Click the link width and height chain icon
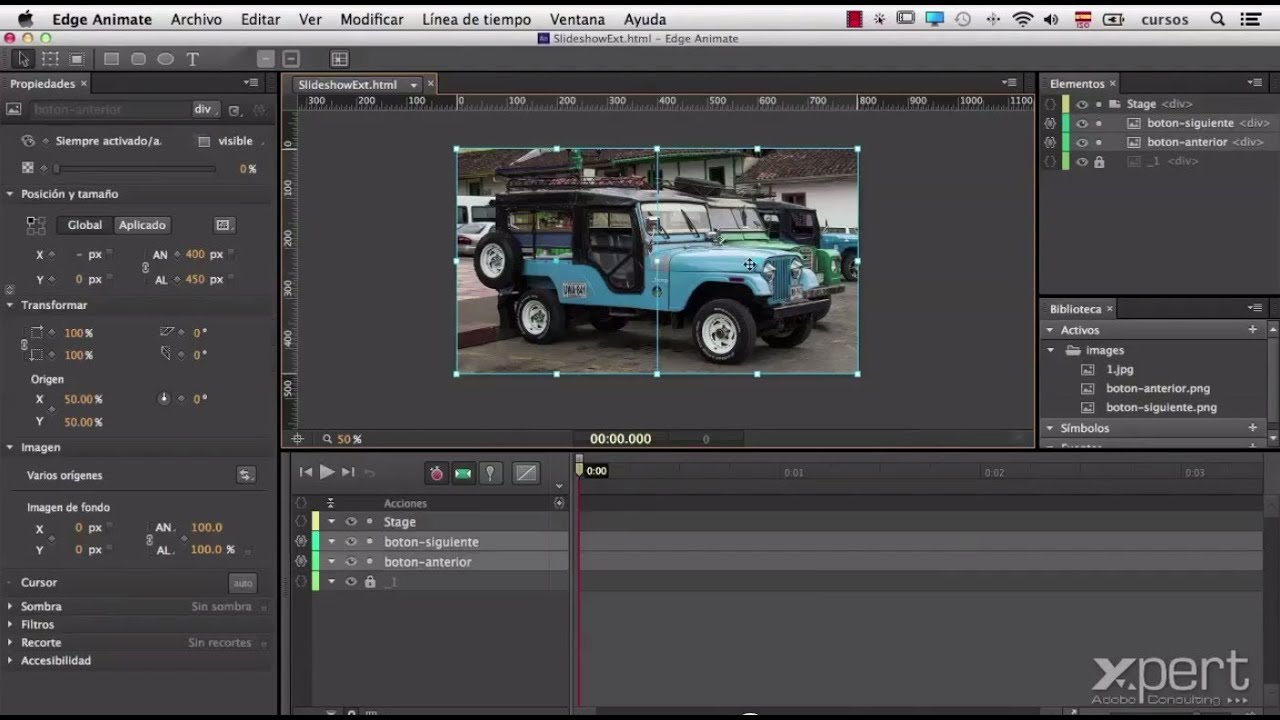 pyautogui.click(x=145, y=268)
